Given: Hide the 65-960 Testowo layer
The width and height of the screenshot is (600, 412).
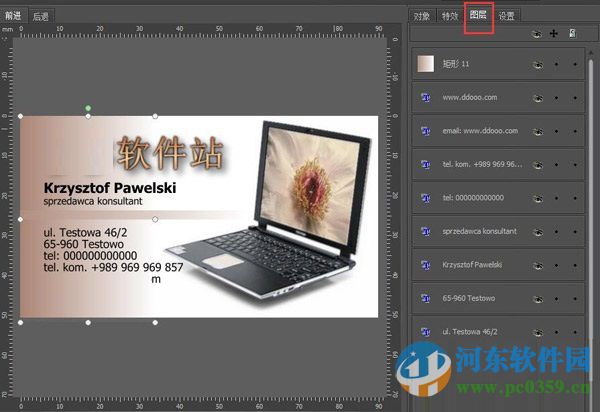Looking at the screenshot, I should [538, 299].
